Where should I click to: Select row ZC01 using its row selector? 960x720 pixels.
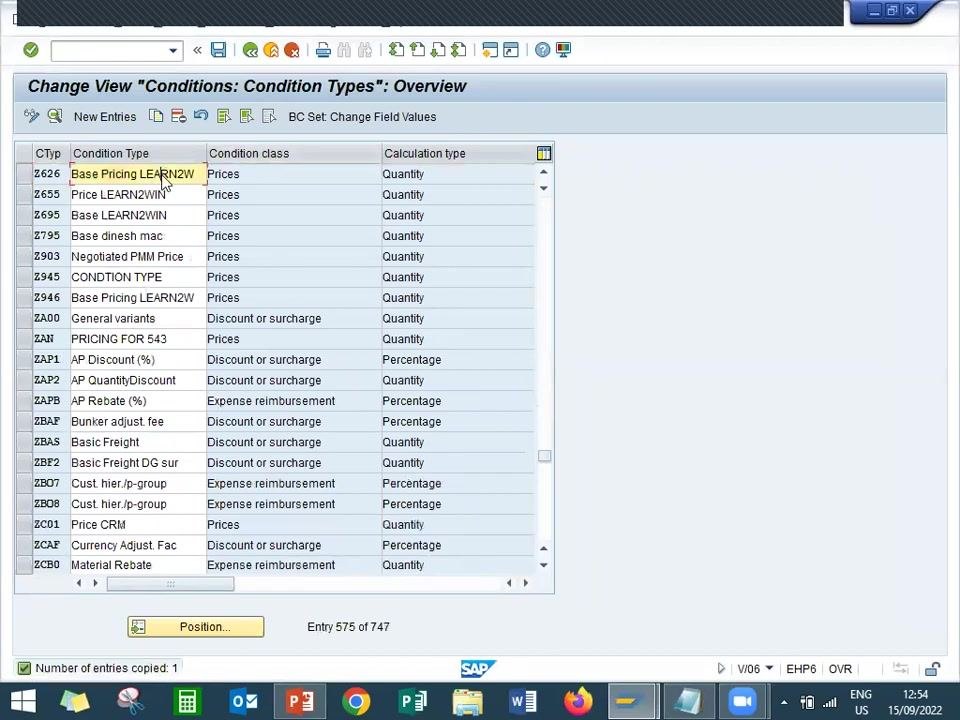pyautogui.click(x=24, y=525)
